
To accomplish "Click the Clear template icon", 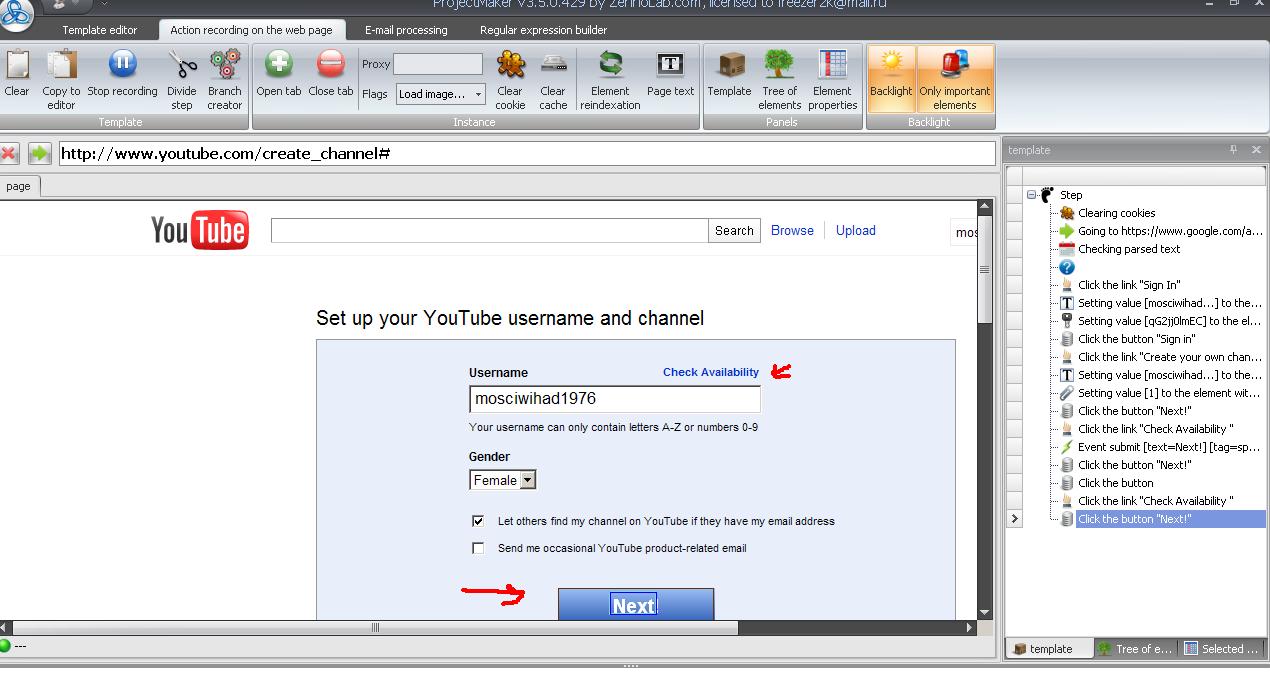I will (x=17, y=66).
